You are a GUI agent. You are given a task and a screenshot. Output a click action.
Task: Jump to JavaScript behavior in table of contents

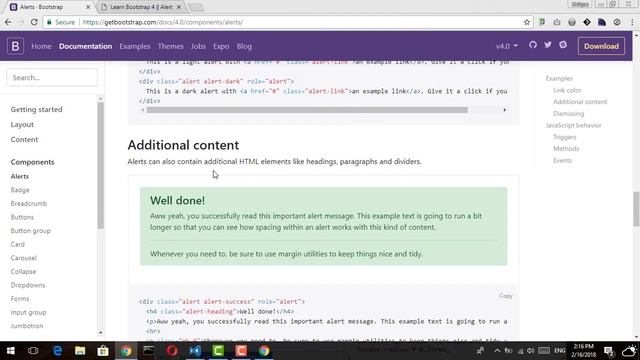pos(573,125)
